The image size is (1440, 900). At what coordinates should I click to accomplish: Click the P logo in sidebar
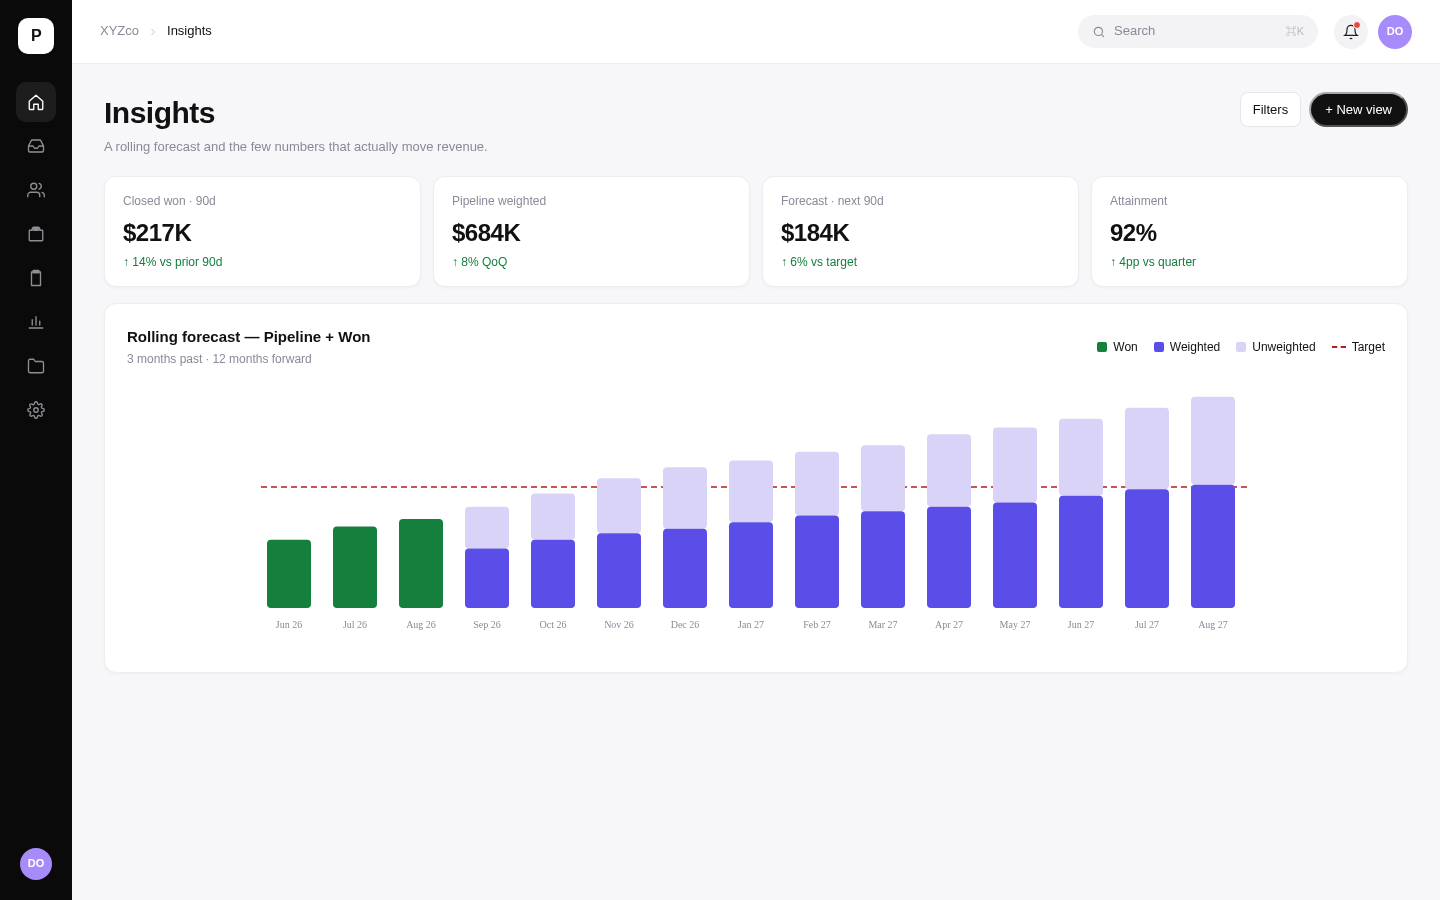[36, 36]
